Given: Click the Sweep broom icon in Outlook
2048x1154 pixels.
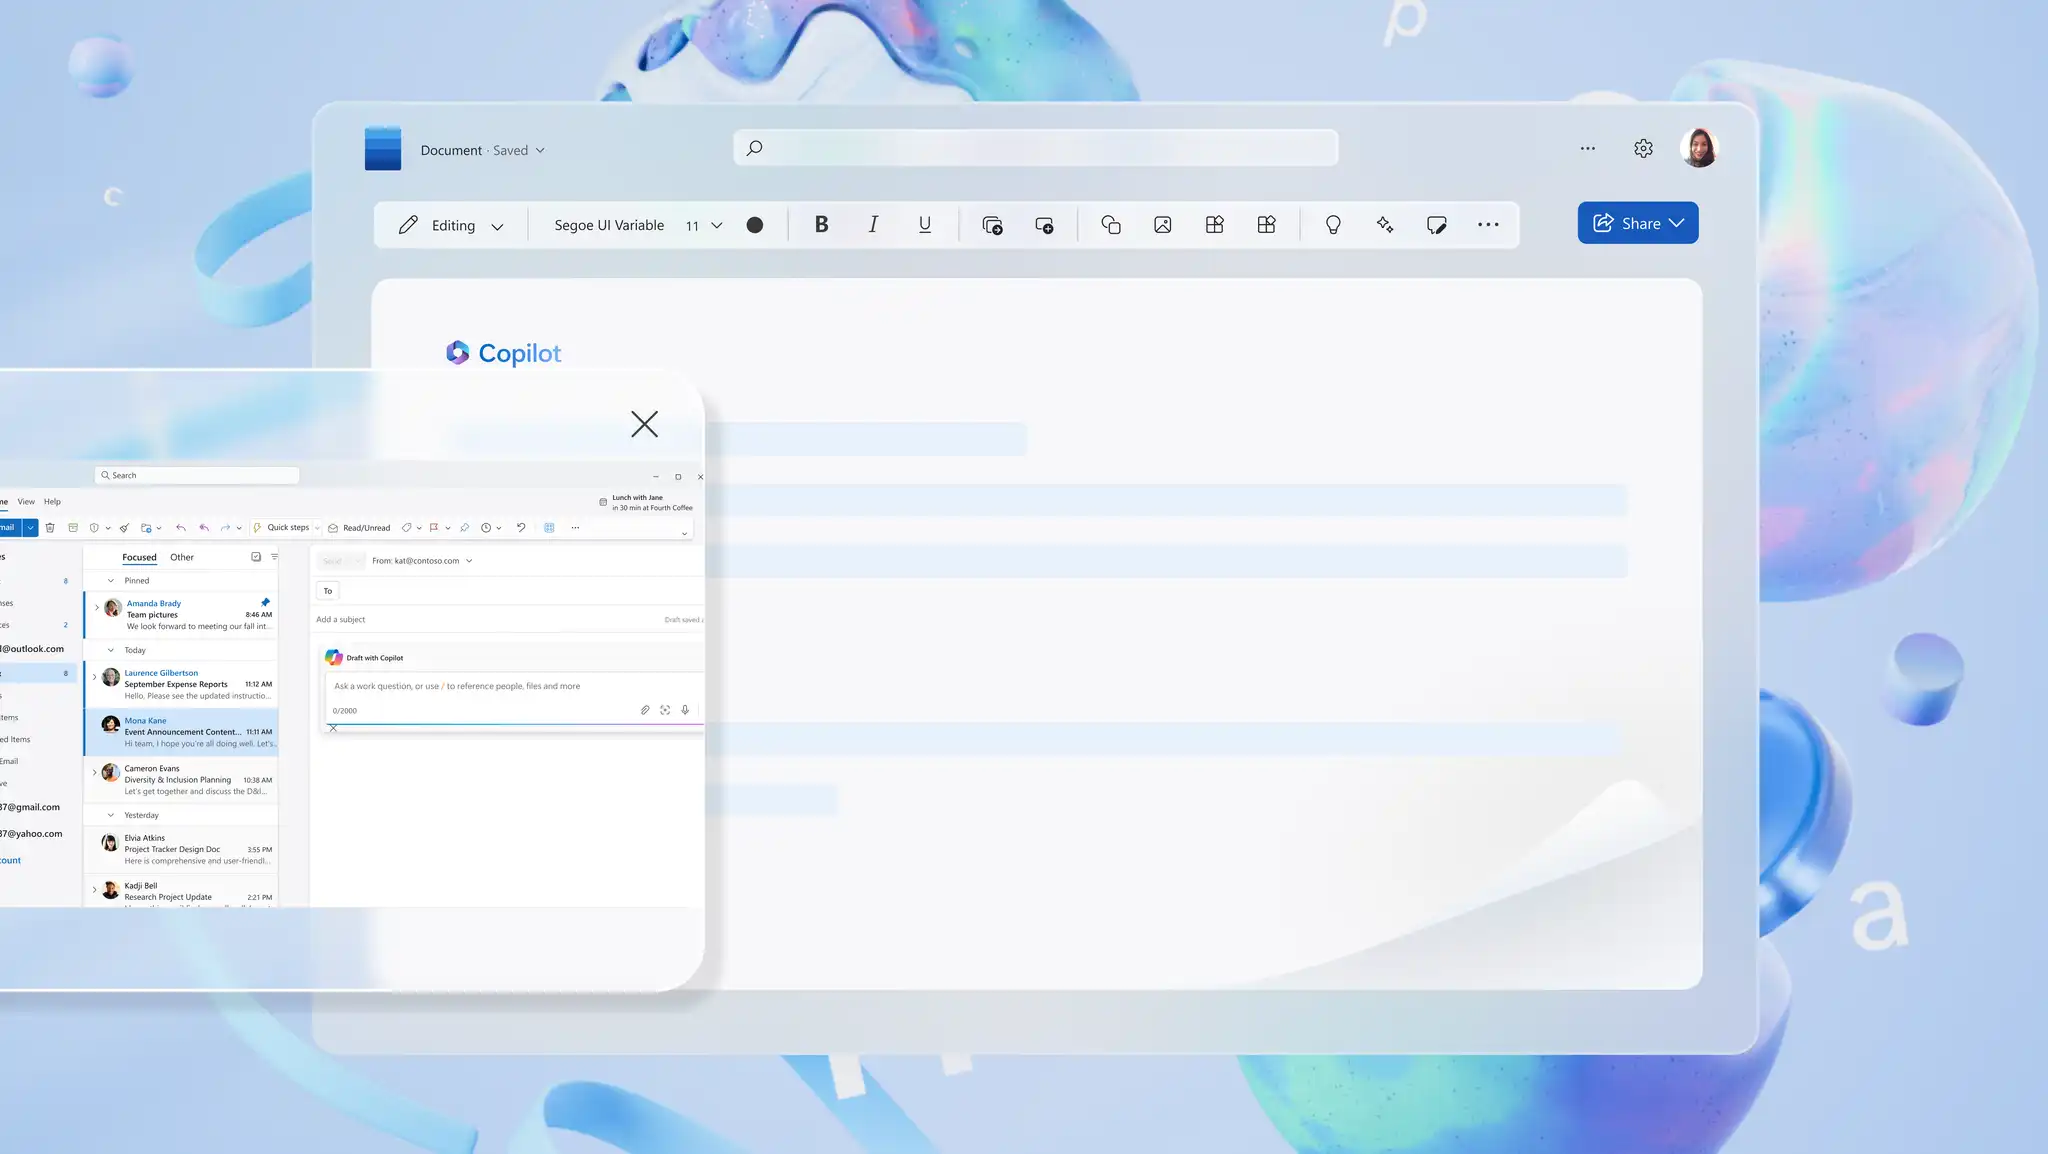Looking at the screenshot, I should click(124, 528).
